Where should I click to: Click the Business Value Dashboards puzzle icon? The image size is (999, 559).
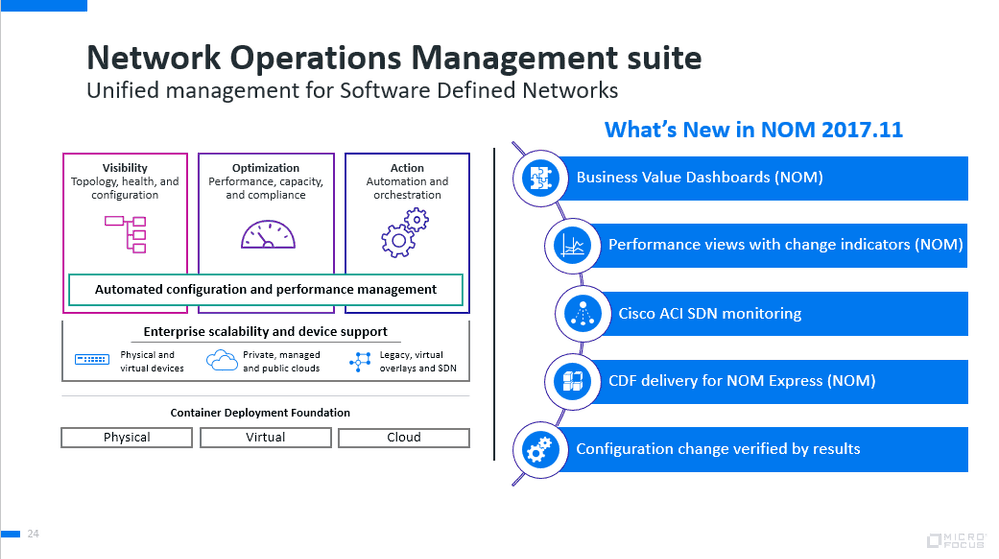pos(539,178)
